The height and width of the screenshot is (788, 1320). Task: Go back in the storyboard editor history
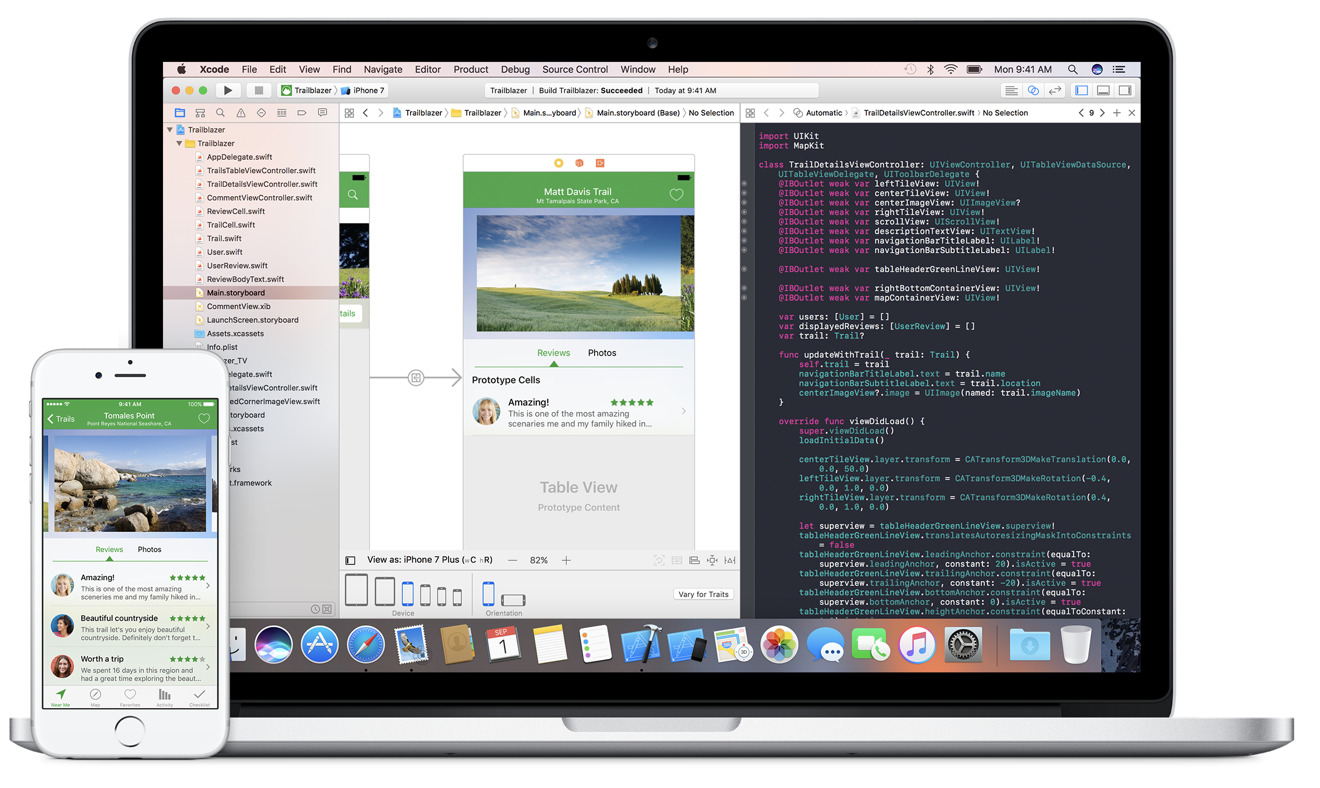point(366,113)
